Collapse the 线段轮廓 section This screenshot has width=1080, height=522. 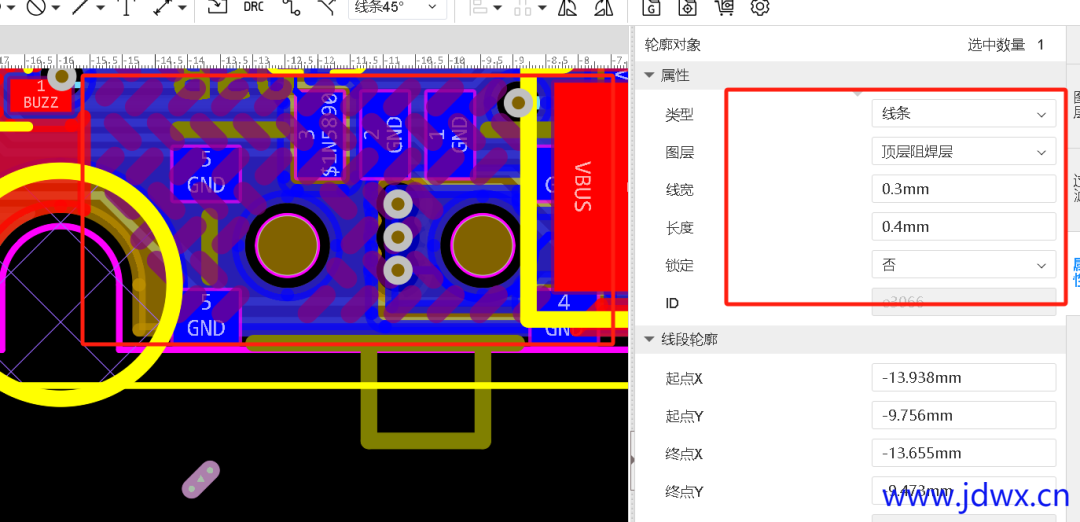point(650,340)
